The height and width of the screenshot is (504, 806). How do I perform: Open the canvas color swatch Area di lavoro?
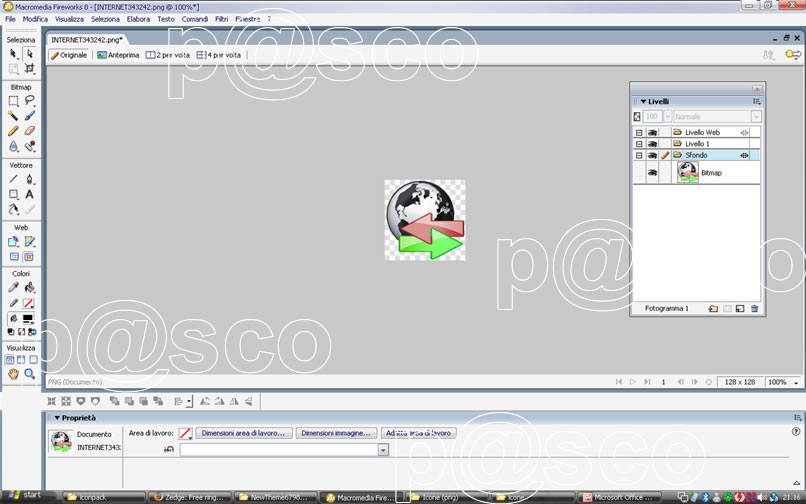pos(185,434)
